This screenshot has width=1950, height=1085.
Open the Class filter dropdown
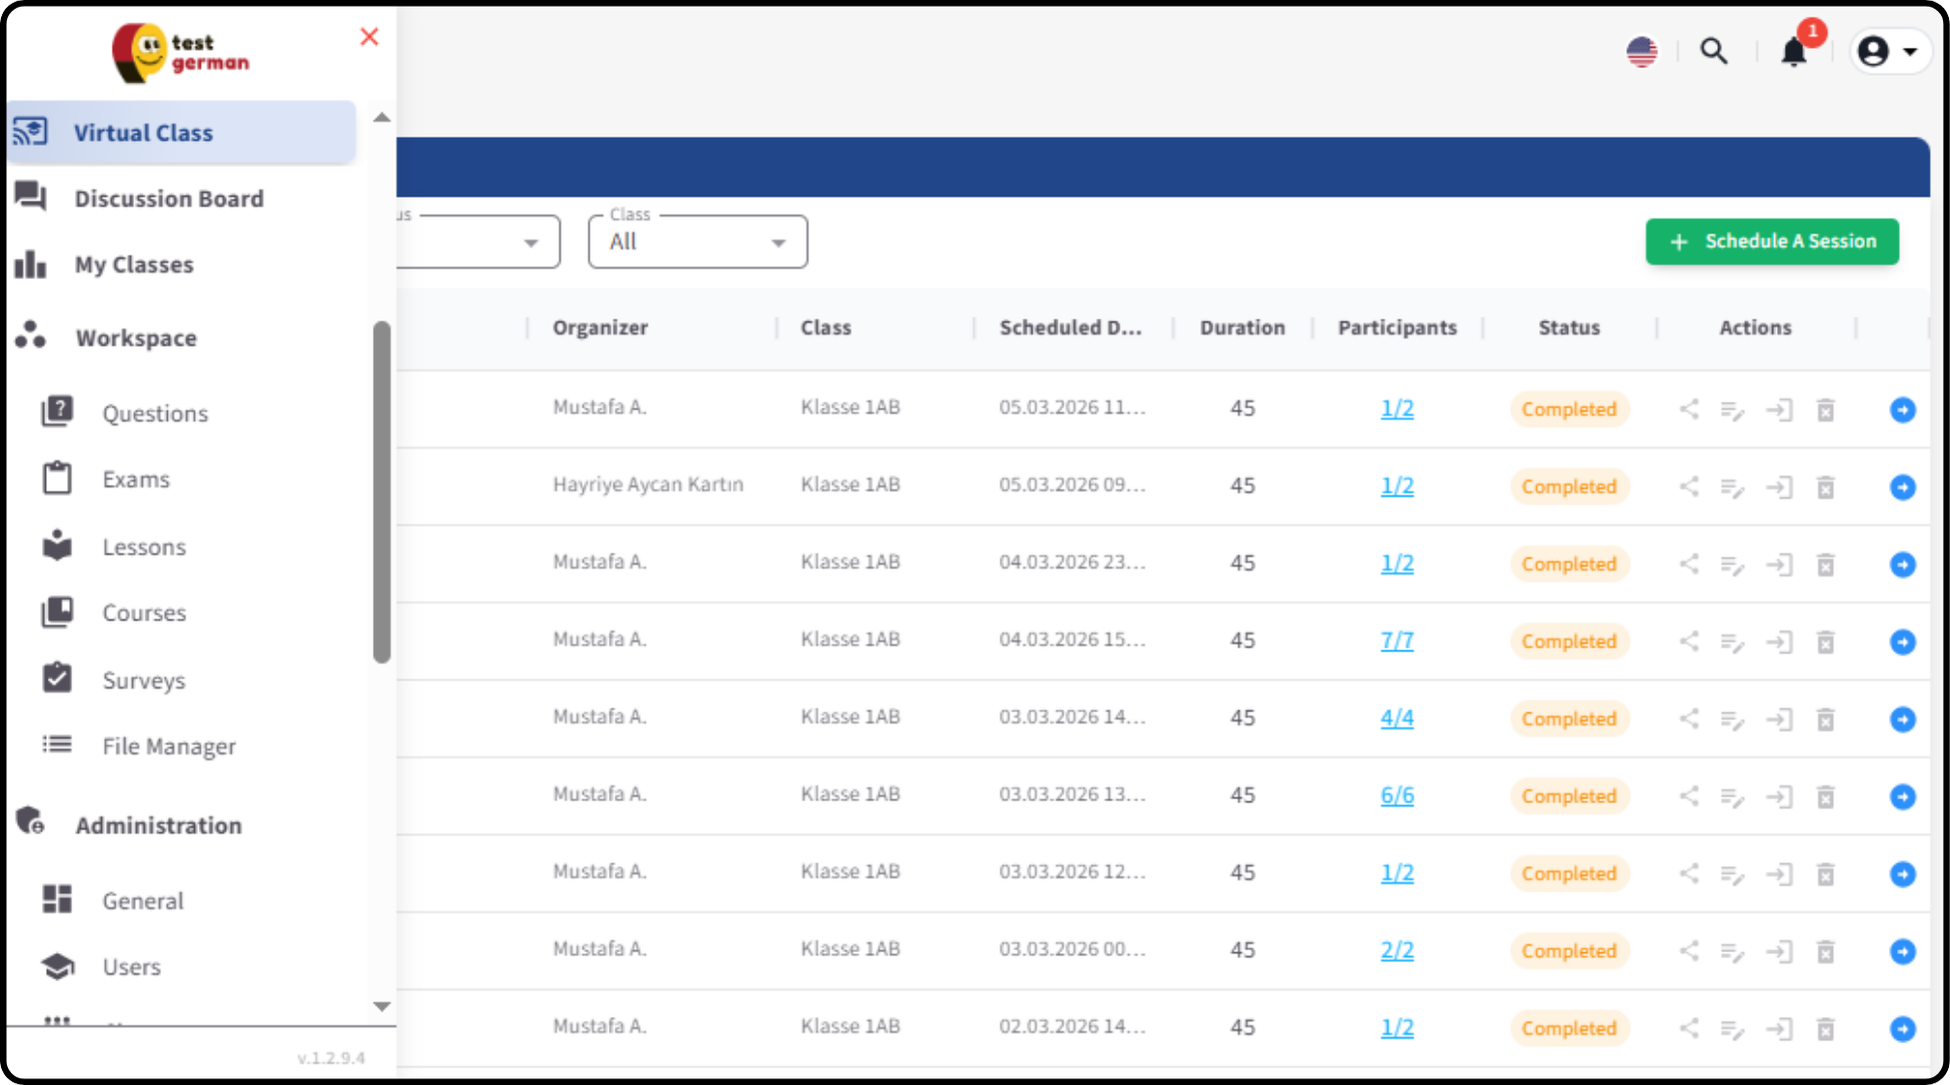point(697,242)
